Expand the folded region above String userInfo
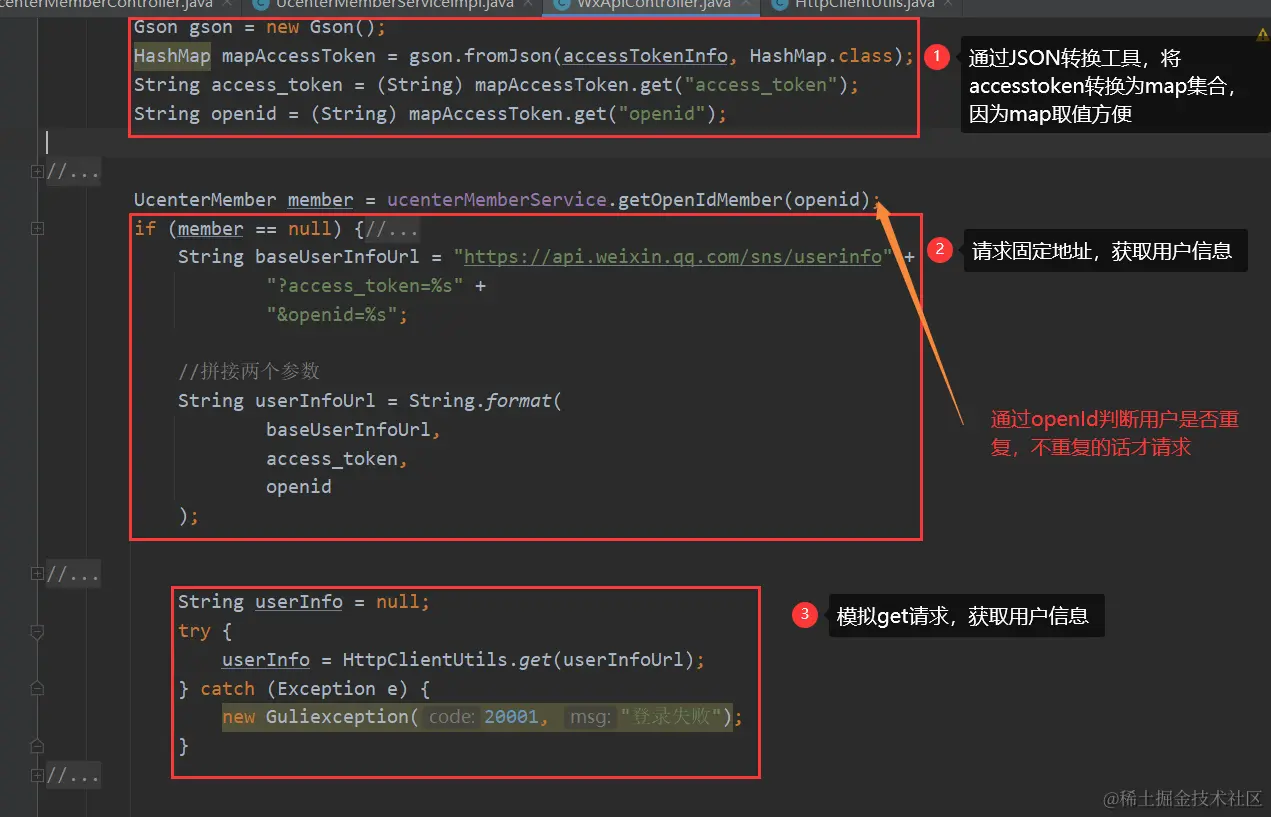The height and width of the screenshot is (817, 1271). click(x=37, y=574)
